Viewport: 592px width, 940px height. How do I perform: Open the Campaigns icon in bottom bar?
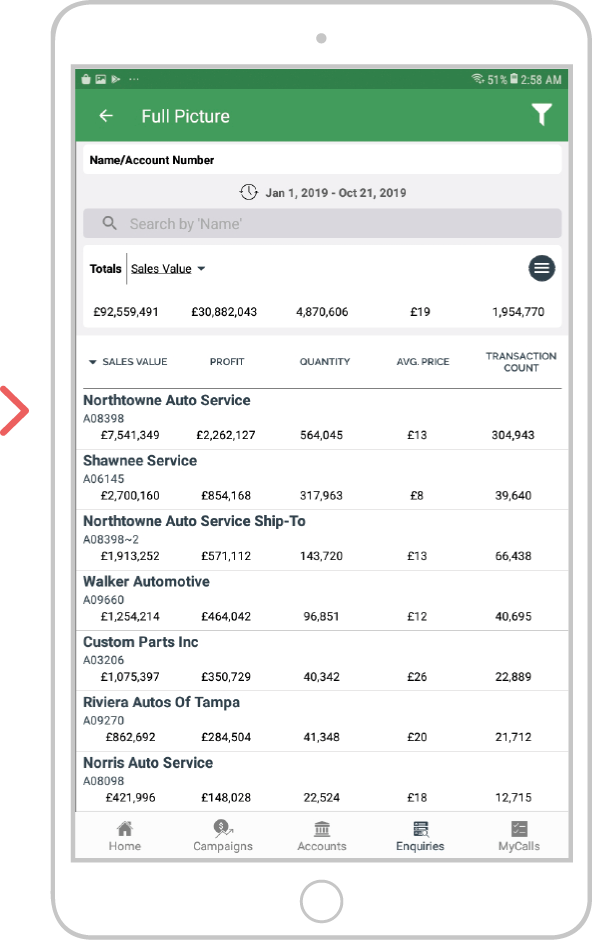click(x=223, y=828)
